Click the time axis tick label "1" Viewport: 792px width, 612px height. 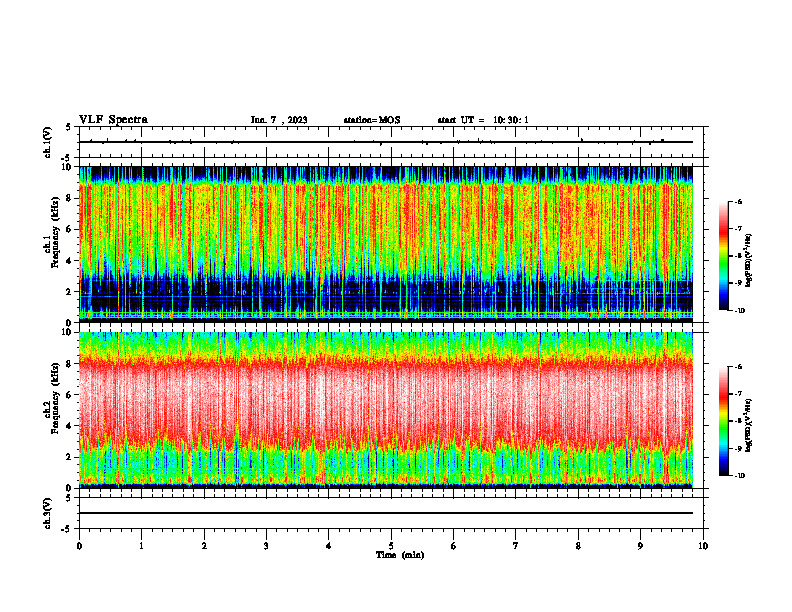click(141, 546)
